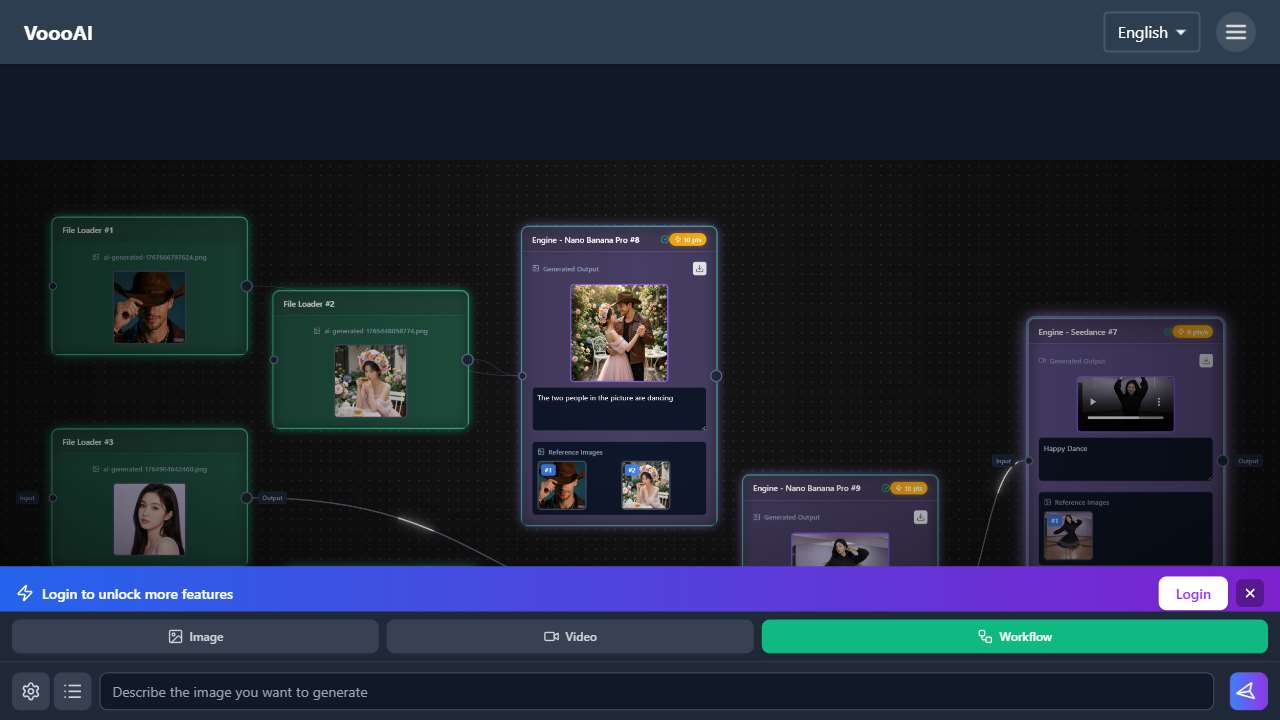Screen dimensions: 1280x720
Task: Download the Nano Banana Pro #8 generated output
Action: coord(699,269)
